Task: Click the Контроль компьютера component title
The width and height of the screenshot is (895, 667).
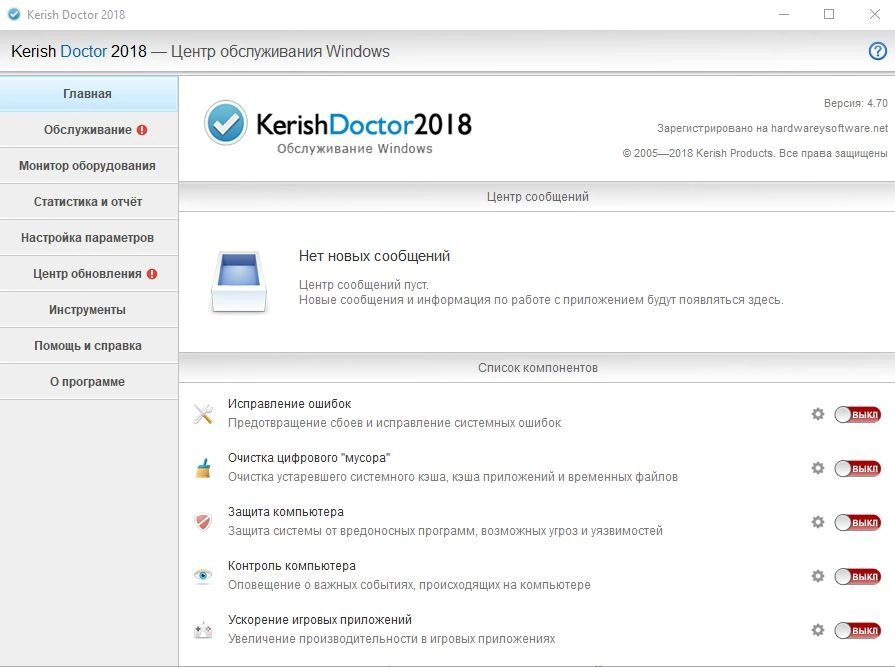Action: pyautogui.click(x=292, y=566)
